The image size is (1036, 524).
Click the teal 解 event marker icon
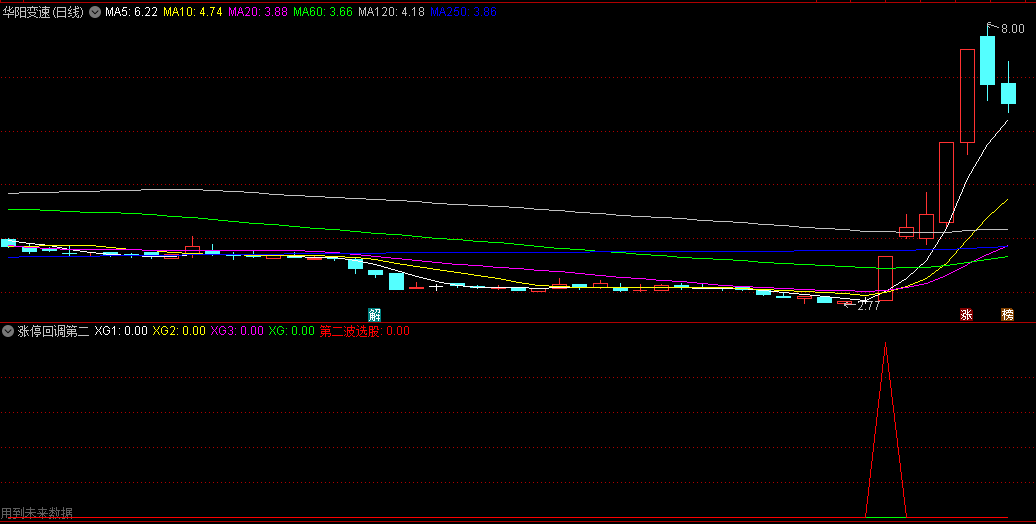coord(374,314)
